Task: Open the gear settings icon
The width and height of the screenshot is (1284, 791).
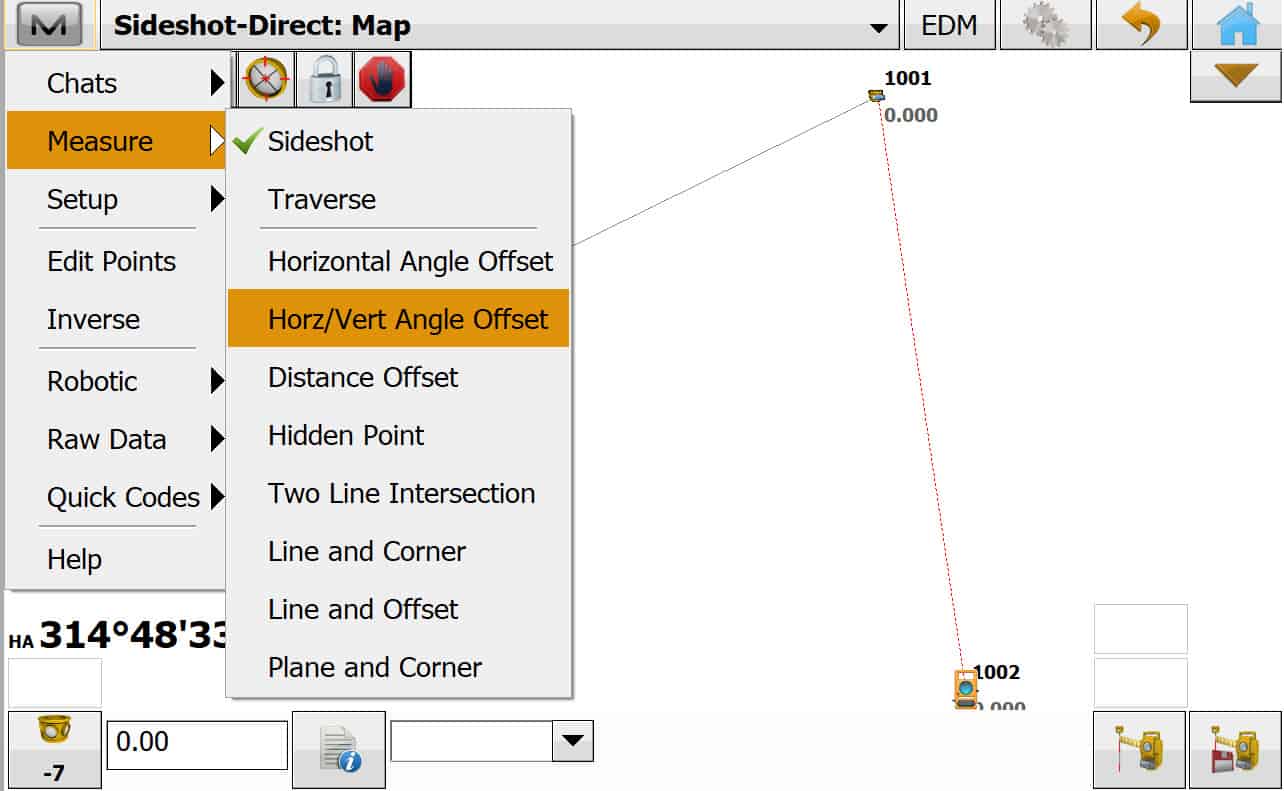Action: click(x=1045, y=25)
